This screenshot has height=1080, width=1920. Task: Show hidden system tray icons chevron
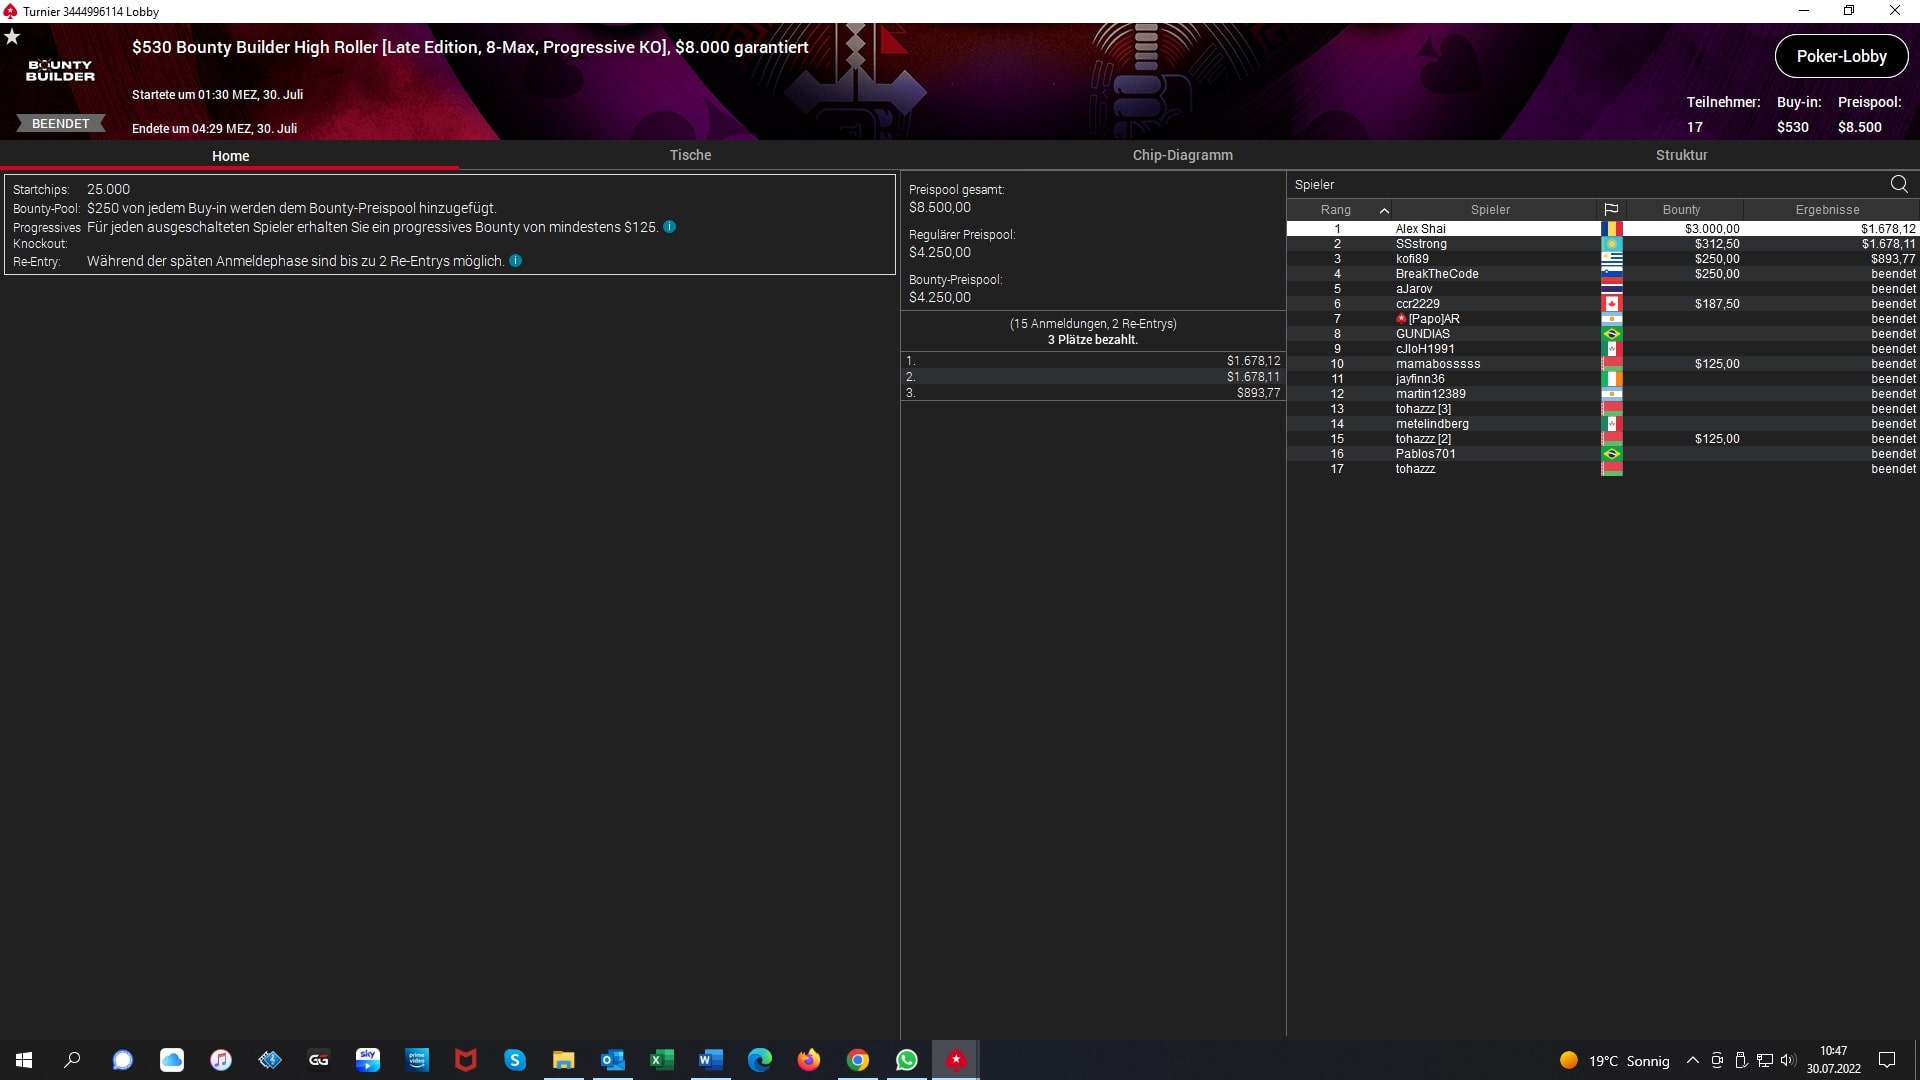coord(1692,1061)
